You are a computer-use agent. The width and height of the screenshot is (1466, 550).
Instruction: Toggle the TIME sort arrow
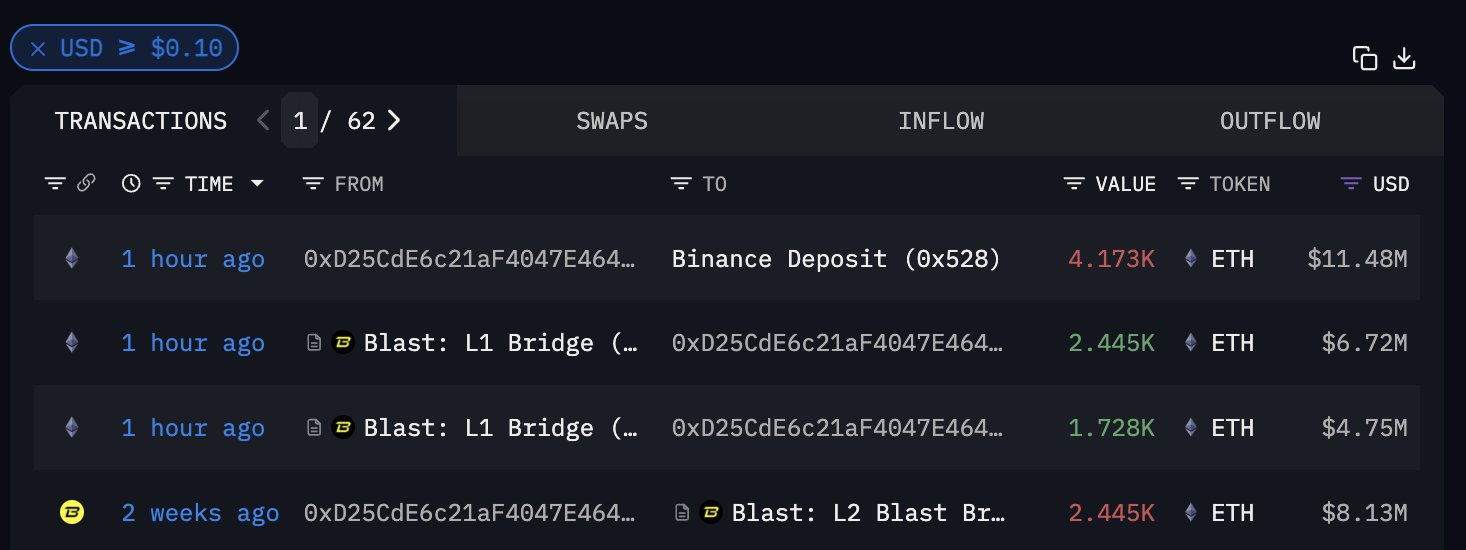point(258,184)
